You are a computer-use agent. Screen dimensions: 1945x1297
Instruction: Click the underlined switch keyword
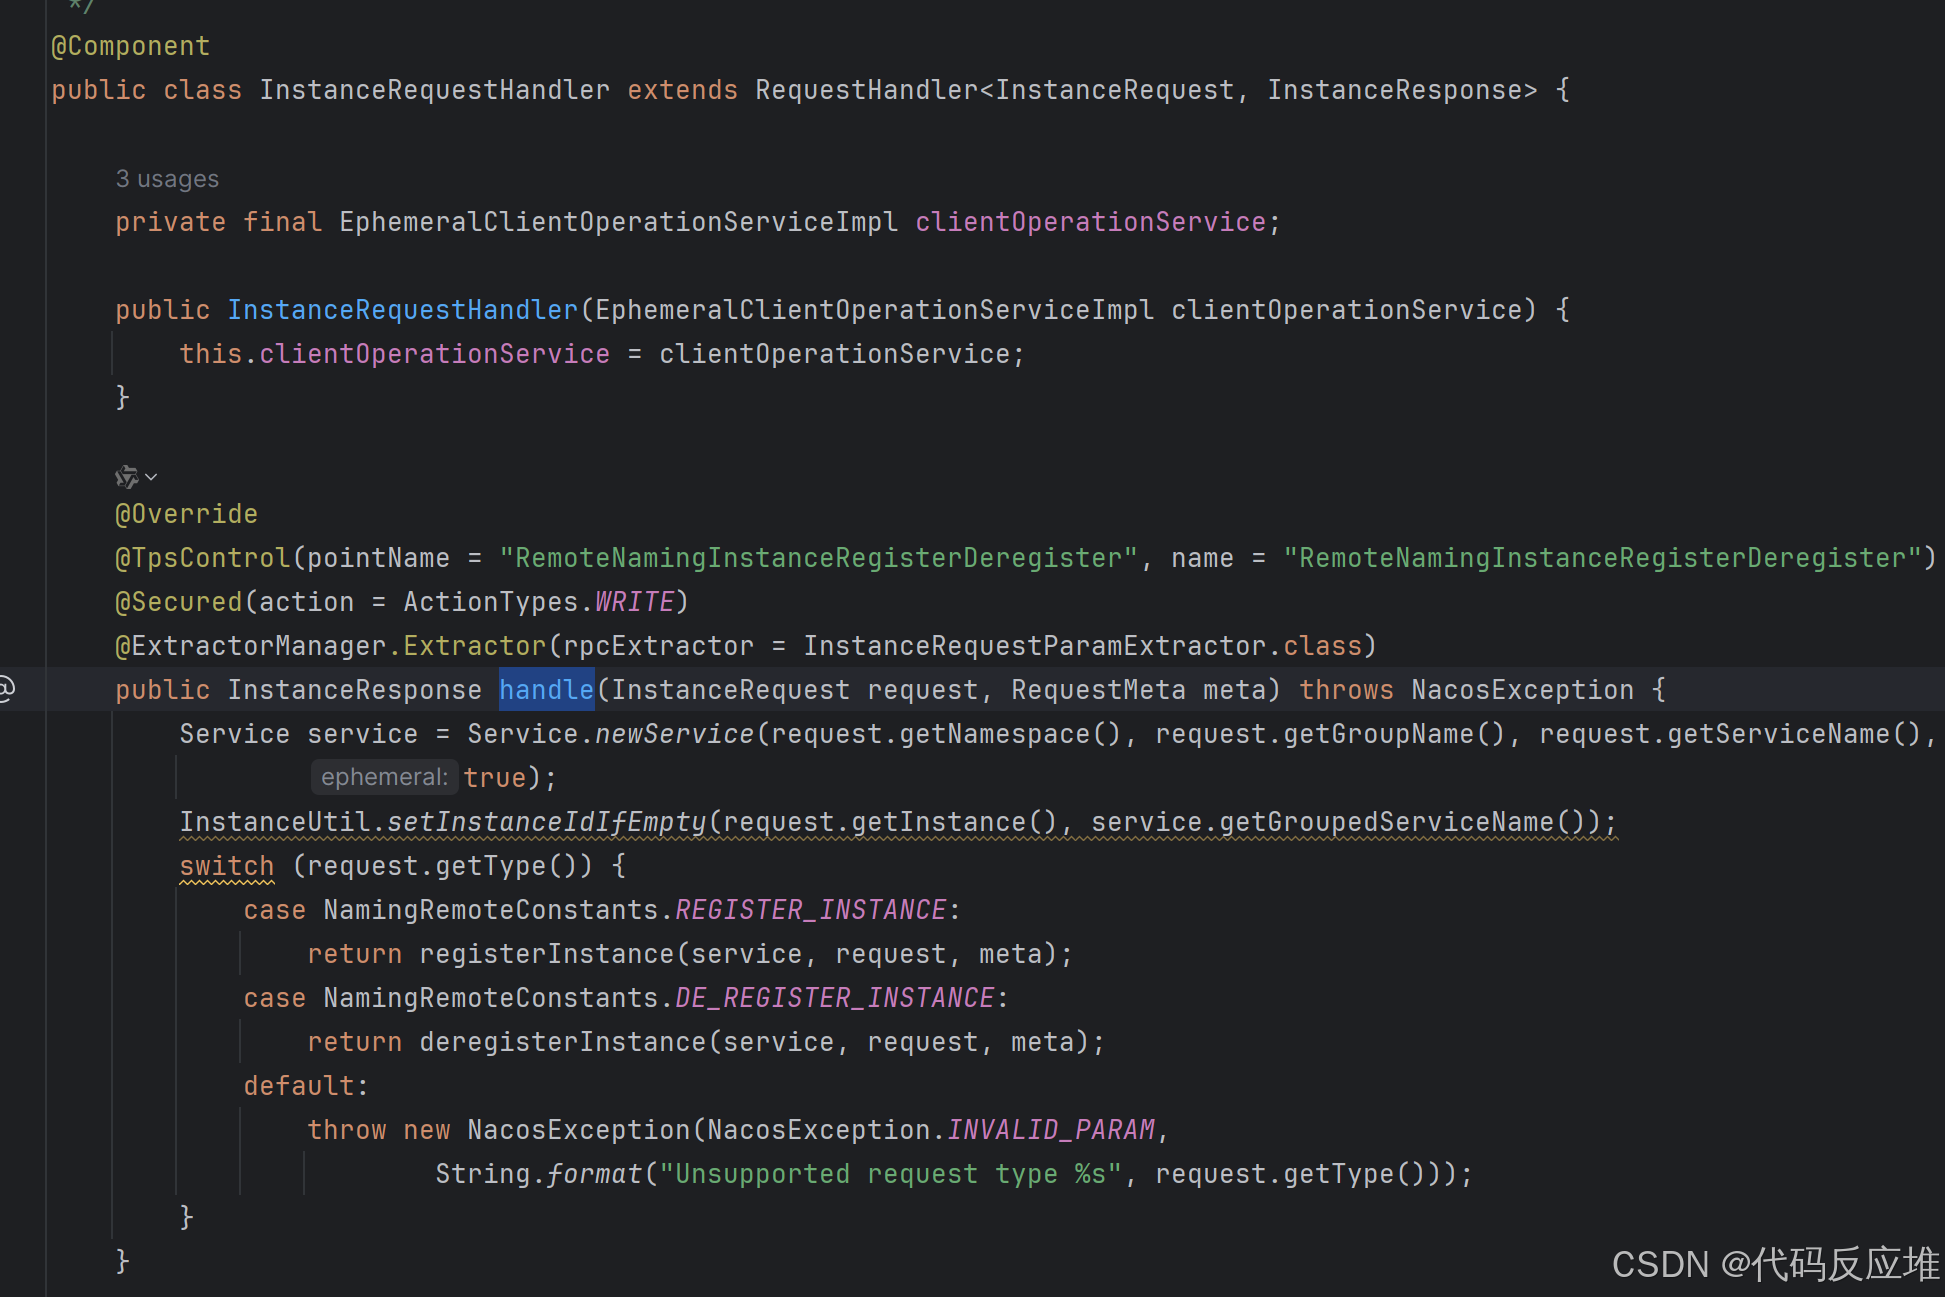coord(227,866)
